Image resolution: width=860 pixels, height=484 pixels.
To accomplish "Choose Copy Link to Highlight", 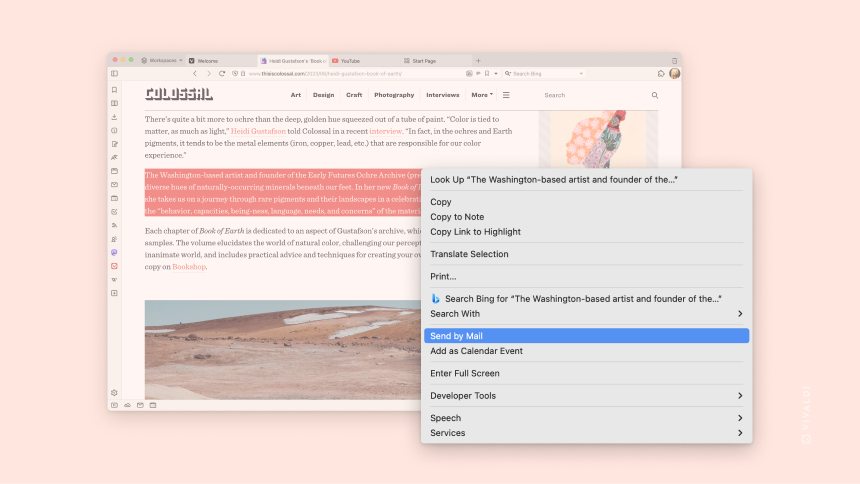I will [x=586, y=232].
